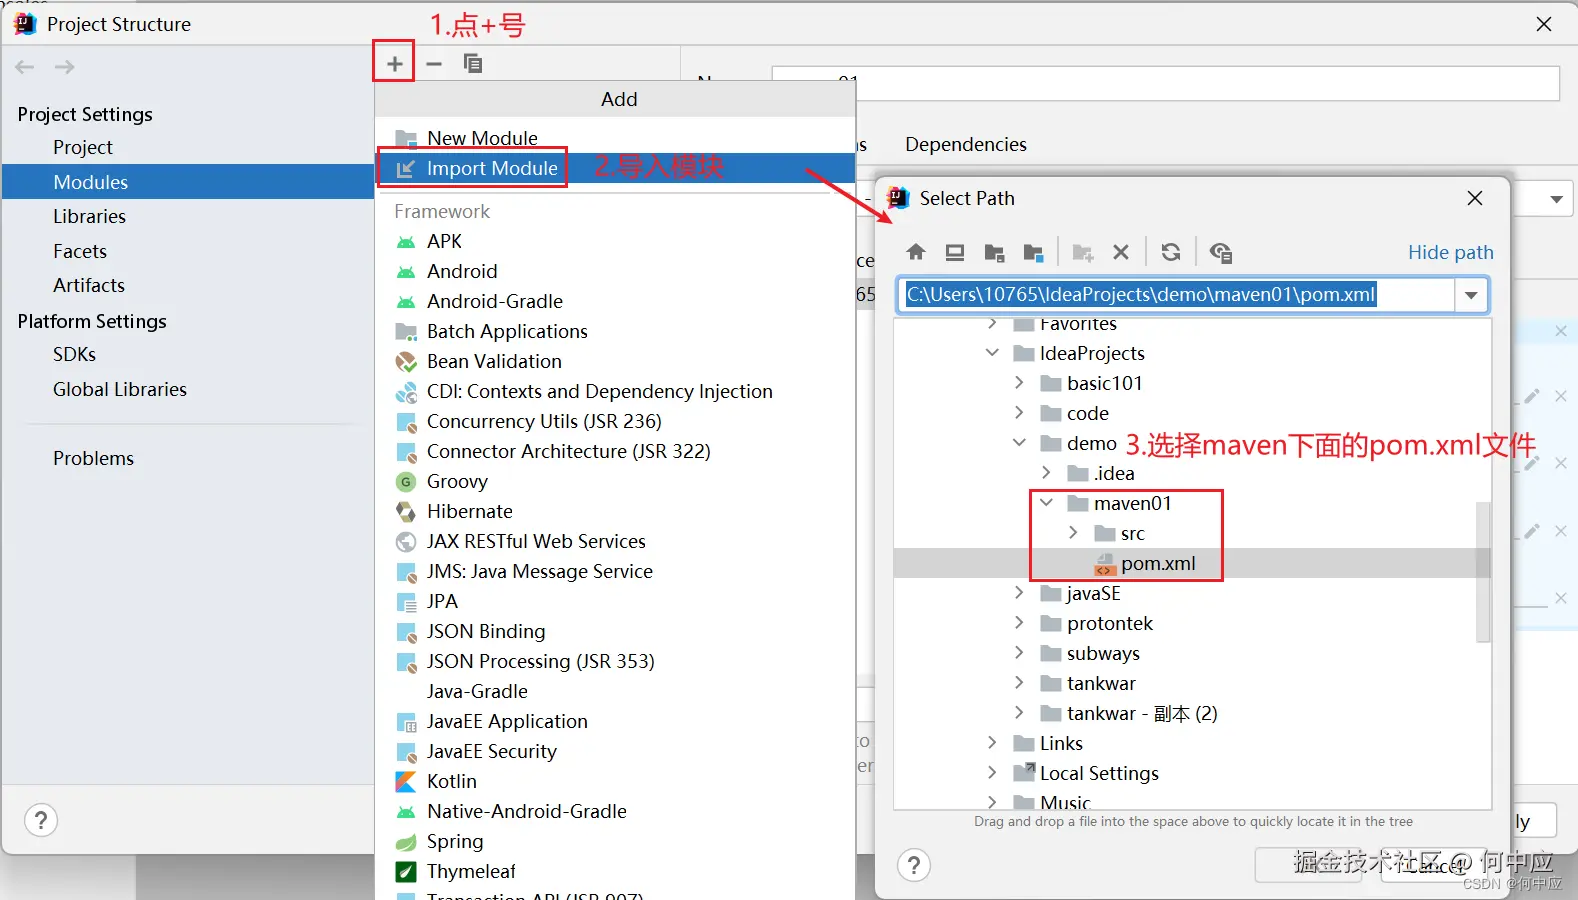Viewport: 1578px width, 900px height.
Task: Select JAX RESTful Web Services
Action: pos(536,541)
